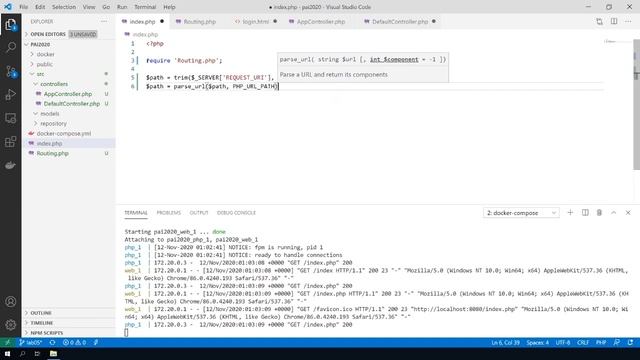The width and height of the screenshot is (640, 360).
Task: Open AppController.php in the file tree
Action: [68, 94]
